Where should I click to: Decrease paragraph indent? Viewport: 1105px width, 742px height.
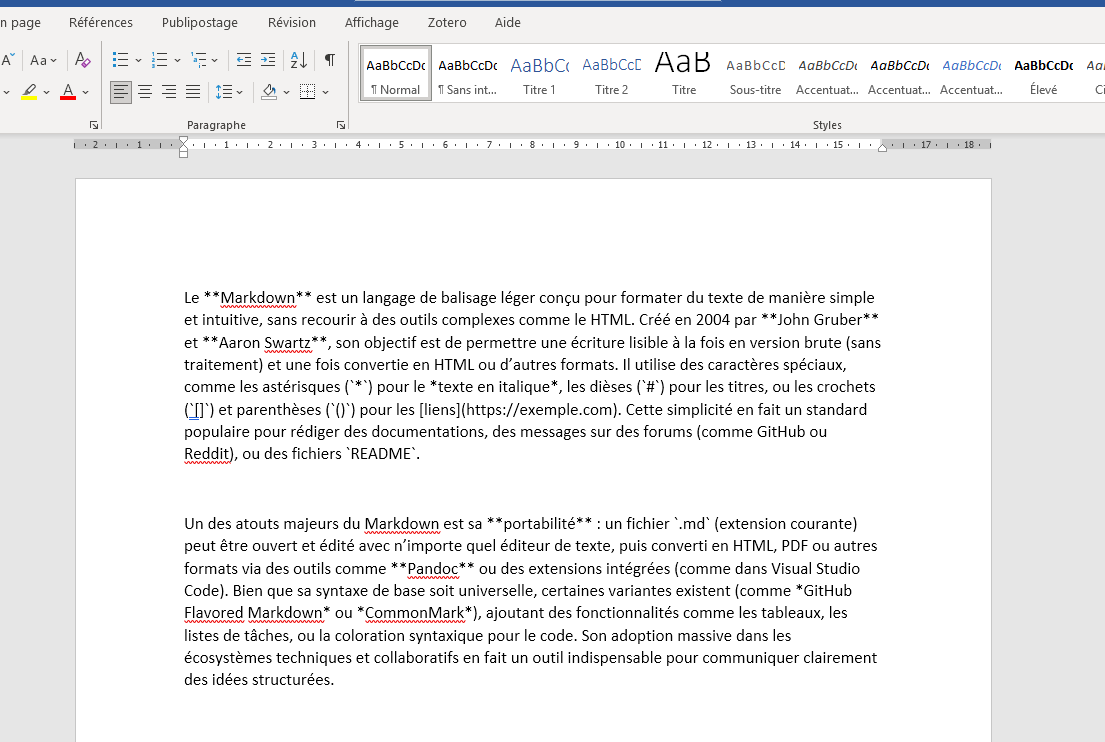click(x=244, y=60)
